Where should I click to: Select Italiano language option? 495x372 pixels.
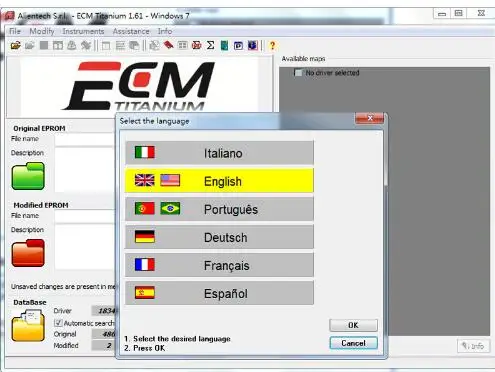(x=219, y=153)
